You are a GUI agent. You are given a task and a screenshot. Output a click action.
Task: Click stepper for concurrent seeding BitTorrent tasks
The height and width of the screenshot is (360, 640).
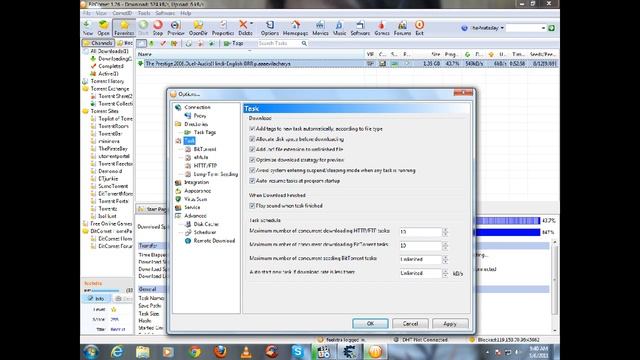(x=445, y=260)
